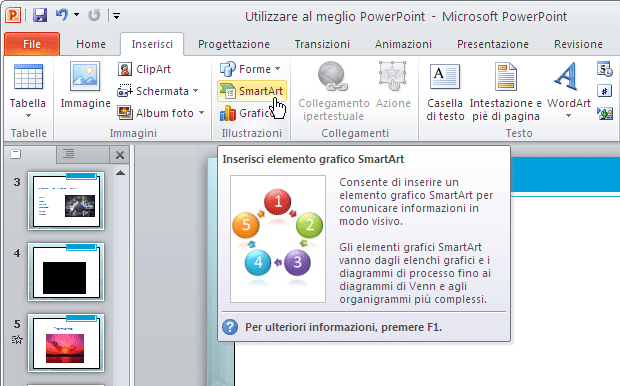This screenshot has width=620, height=386.
Task: Insert a SmartArt graphic
Action: [x=251, y=91]
